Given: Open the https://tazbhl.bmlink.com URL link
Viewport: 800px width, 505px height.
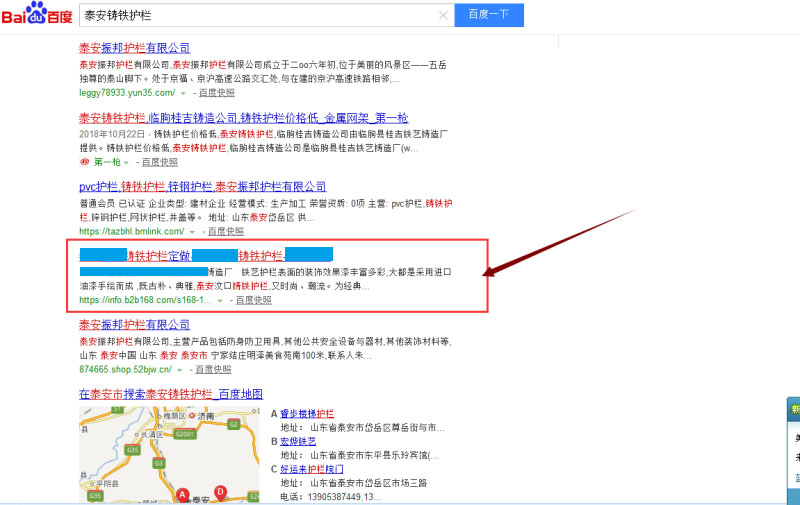Looking at the screenshot, I should 132,232.
